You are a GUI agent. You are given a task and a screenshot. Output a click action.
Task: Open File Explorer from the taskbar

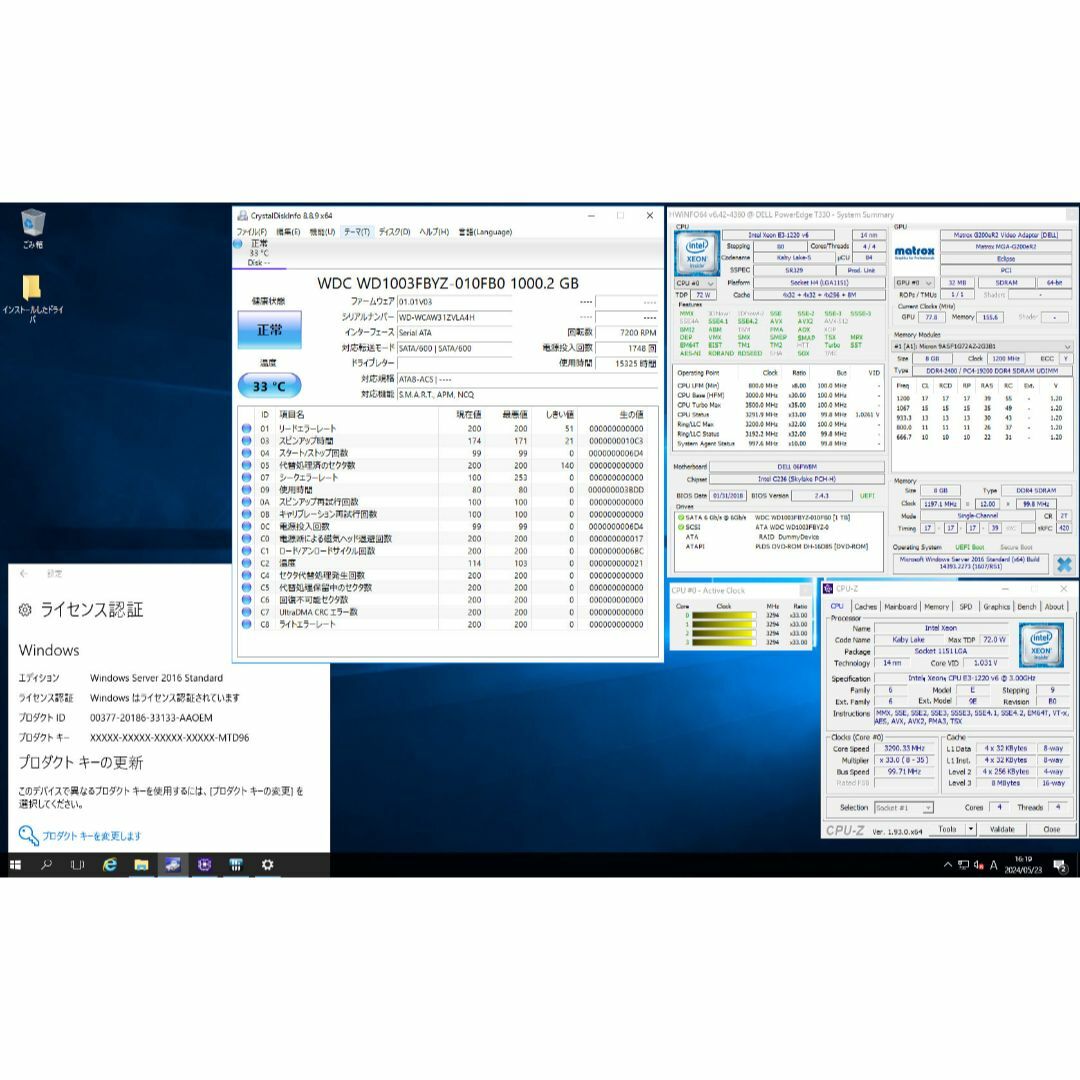(x=141, y=864)
